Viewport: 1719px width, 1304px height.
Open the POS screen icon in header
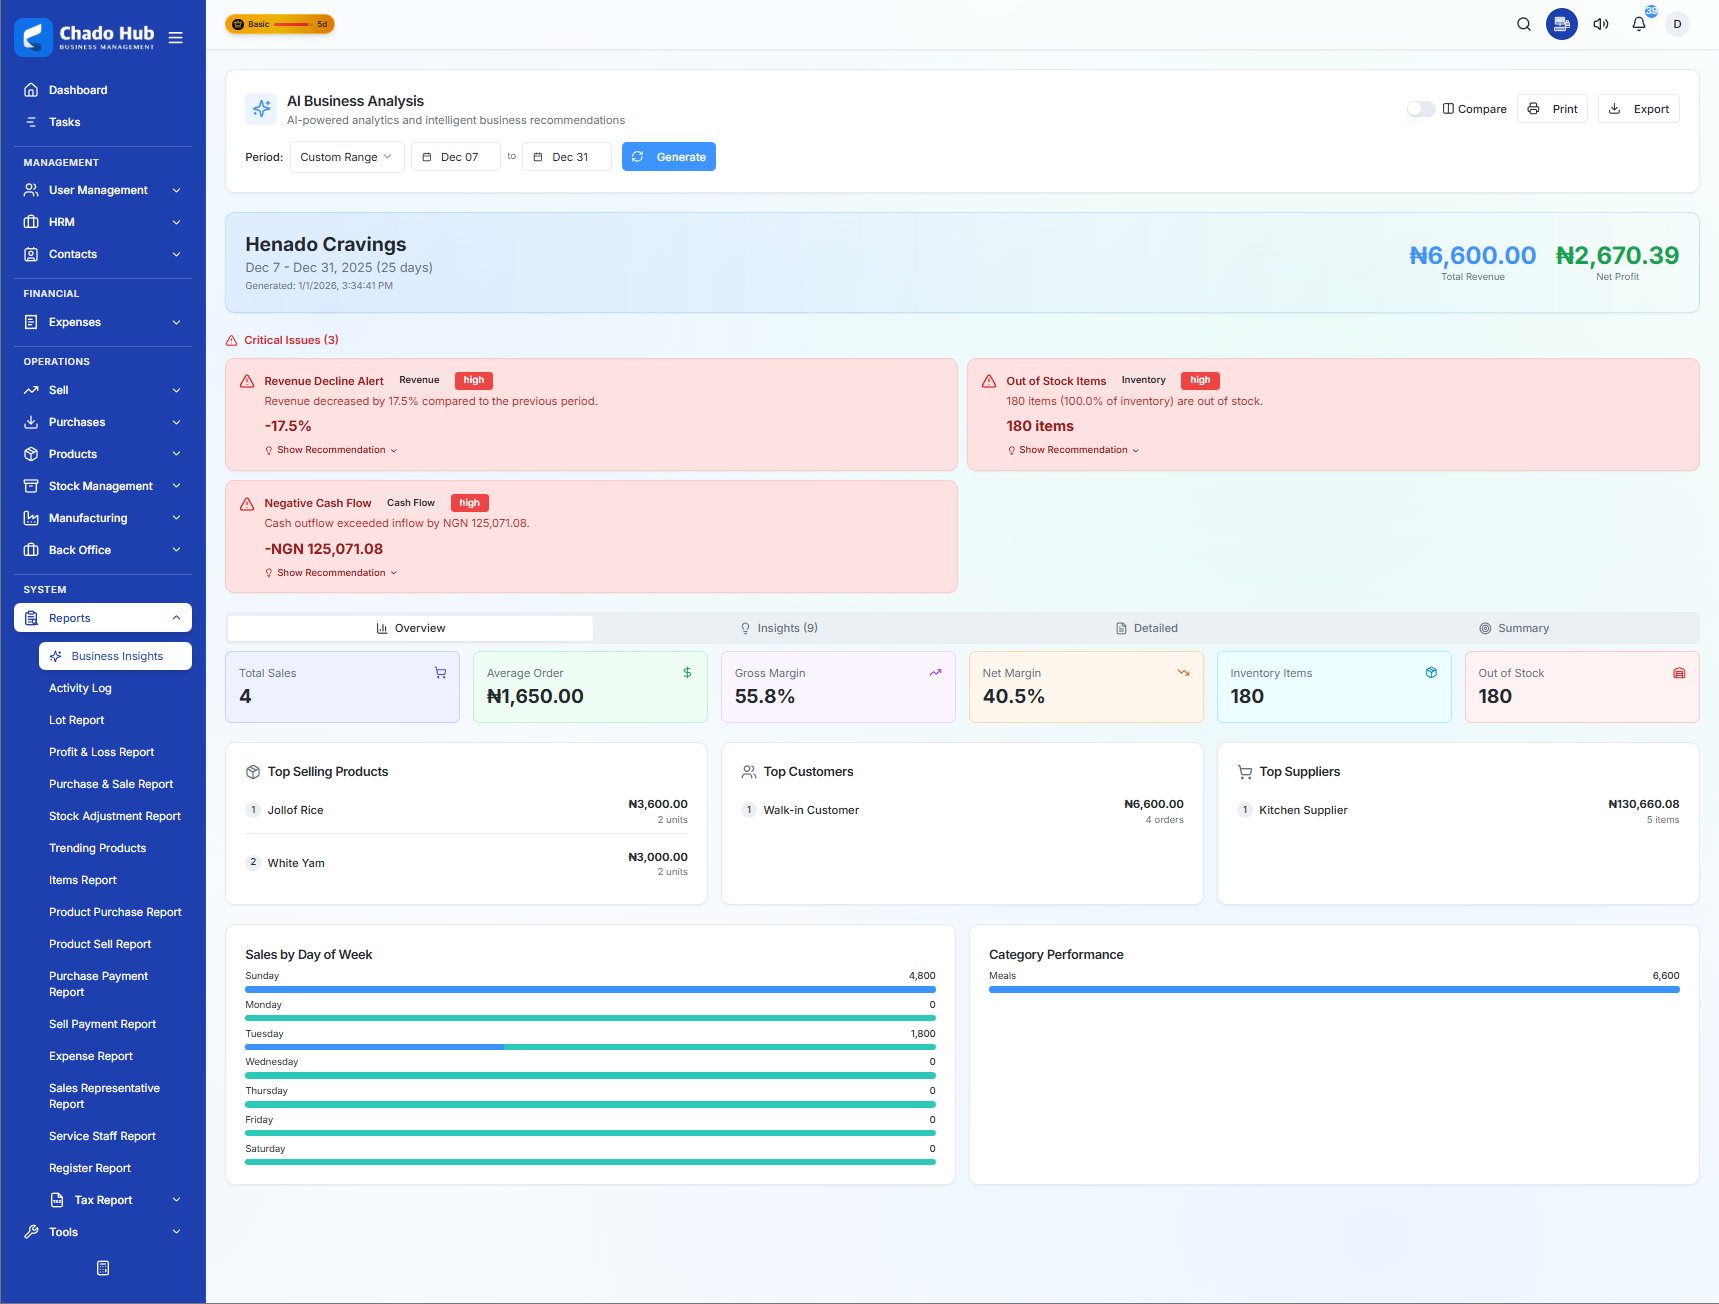point(1561,24)
